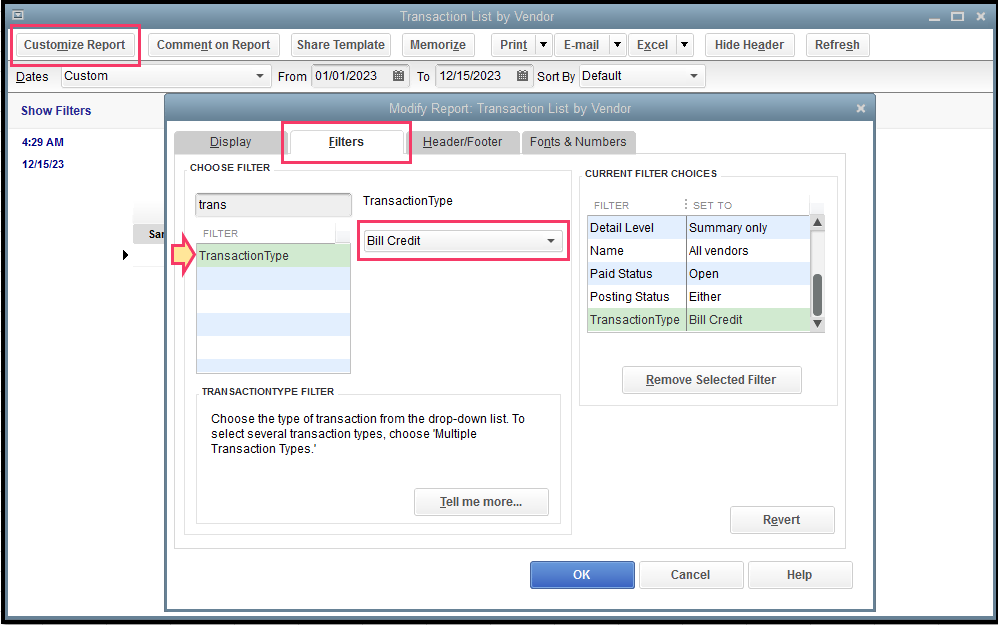Click scroll down arrow in current filters
The width and height of the screenshot is (998, 625).
(818, 324)
